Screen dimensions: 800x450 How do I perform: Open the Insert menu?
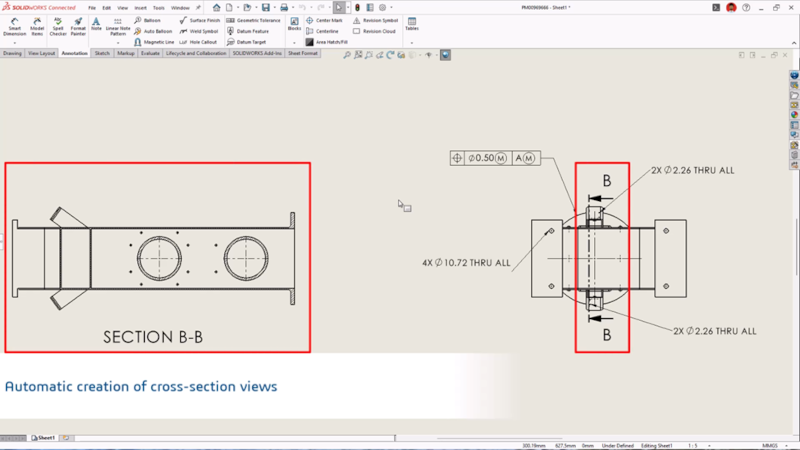(x=139, y=7)
